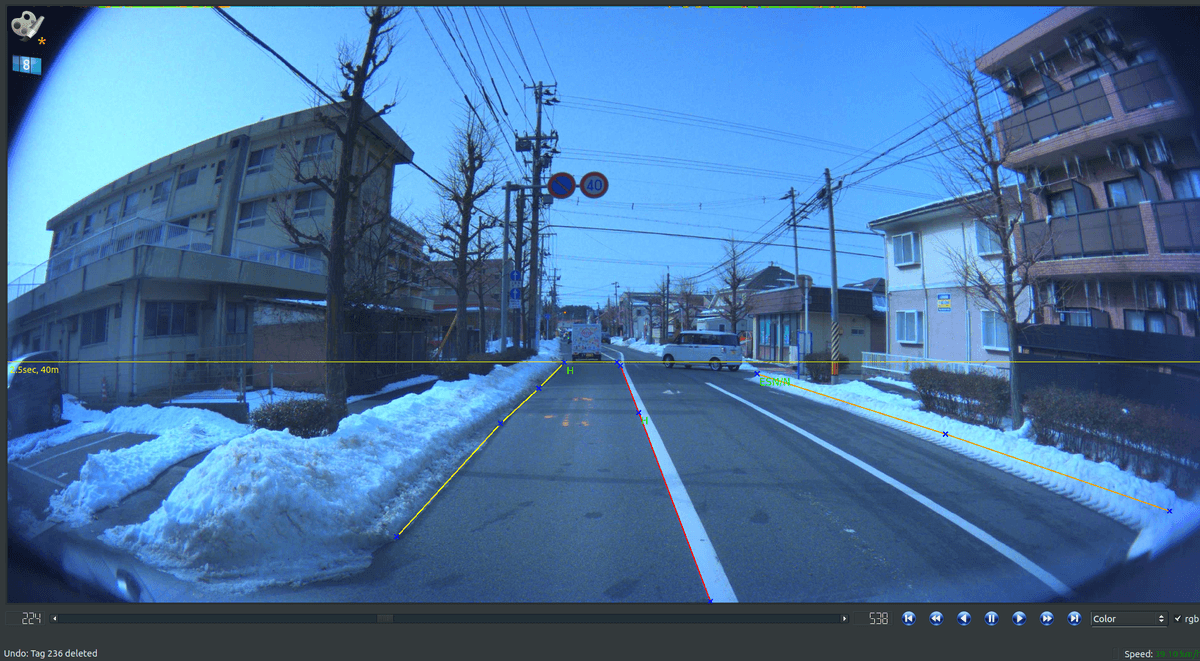The width and height of the screenshot is (1200, 661).
Task: Open the Color mode dropdown
Action: coord(1129,619)
